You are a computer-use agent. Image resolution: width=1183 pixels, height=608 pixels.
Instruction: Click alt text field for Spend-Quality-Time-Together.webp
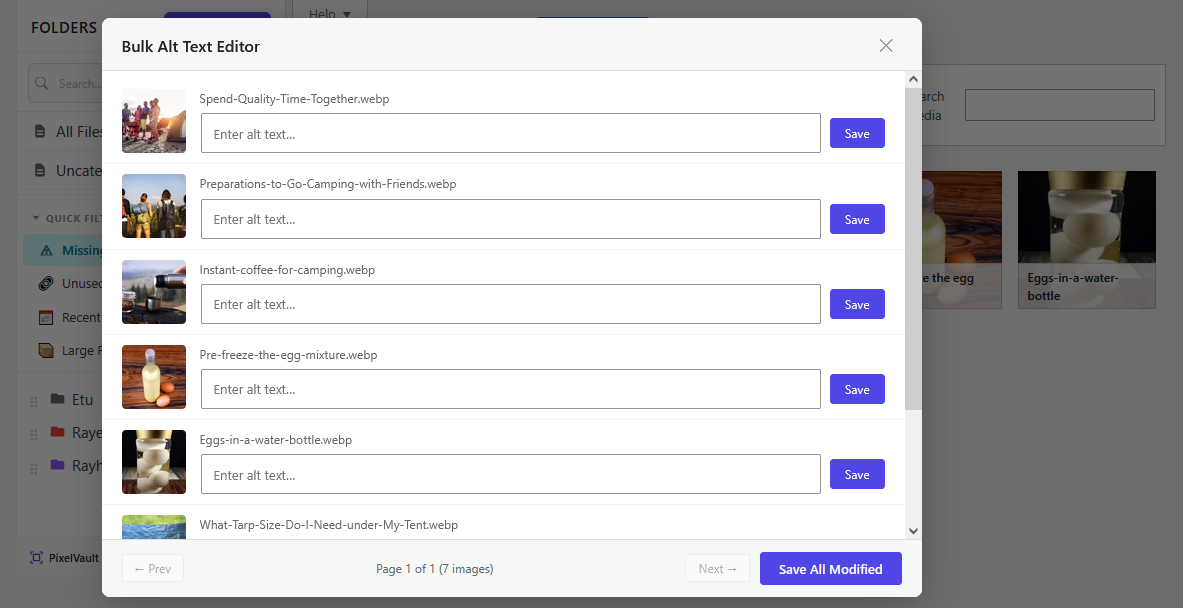[x=511, y=134]
